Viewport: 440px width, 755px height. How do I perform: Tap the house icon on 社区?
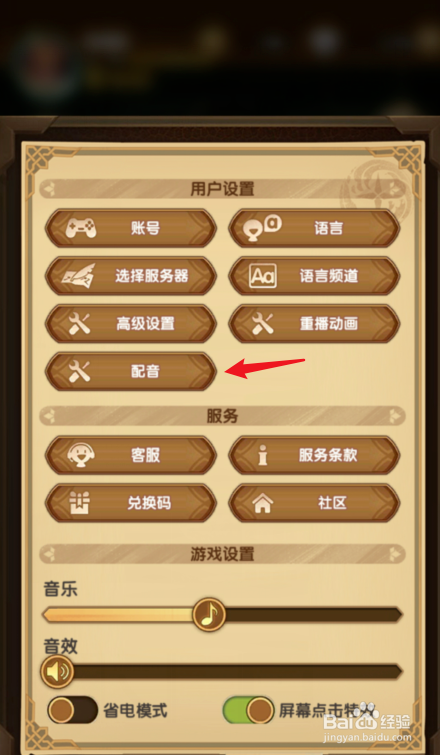pyautogui.click(x=263, y=503)
